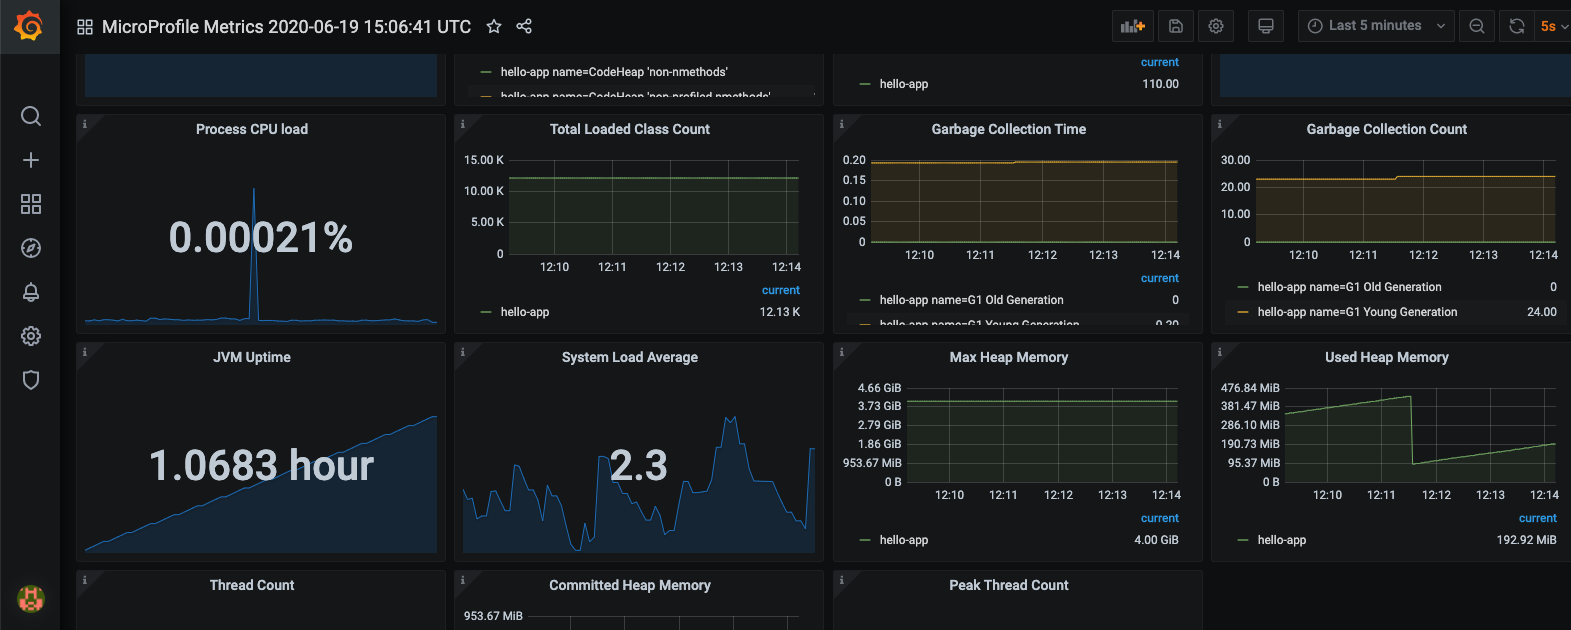Click the Grafana logo home icon
This screenshot has width=1571, height=630.
point(29,26)
